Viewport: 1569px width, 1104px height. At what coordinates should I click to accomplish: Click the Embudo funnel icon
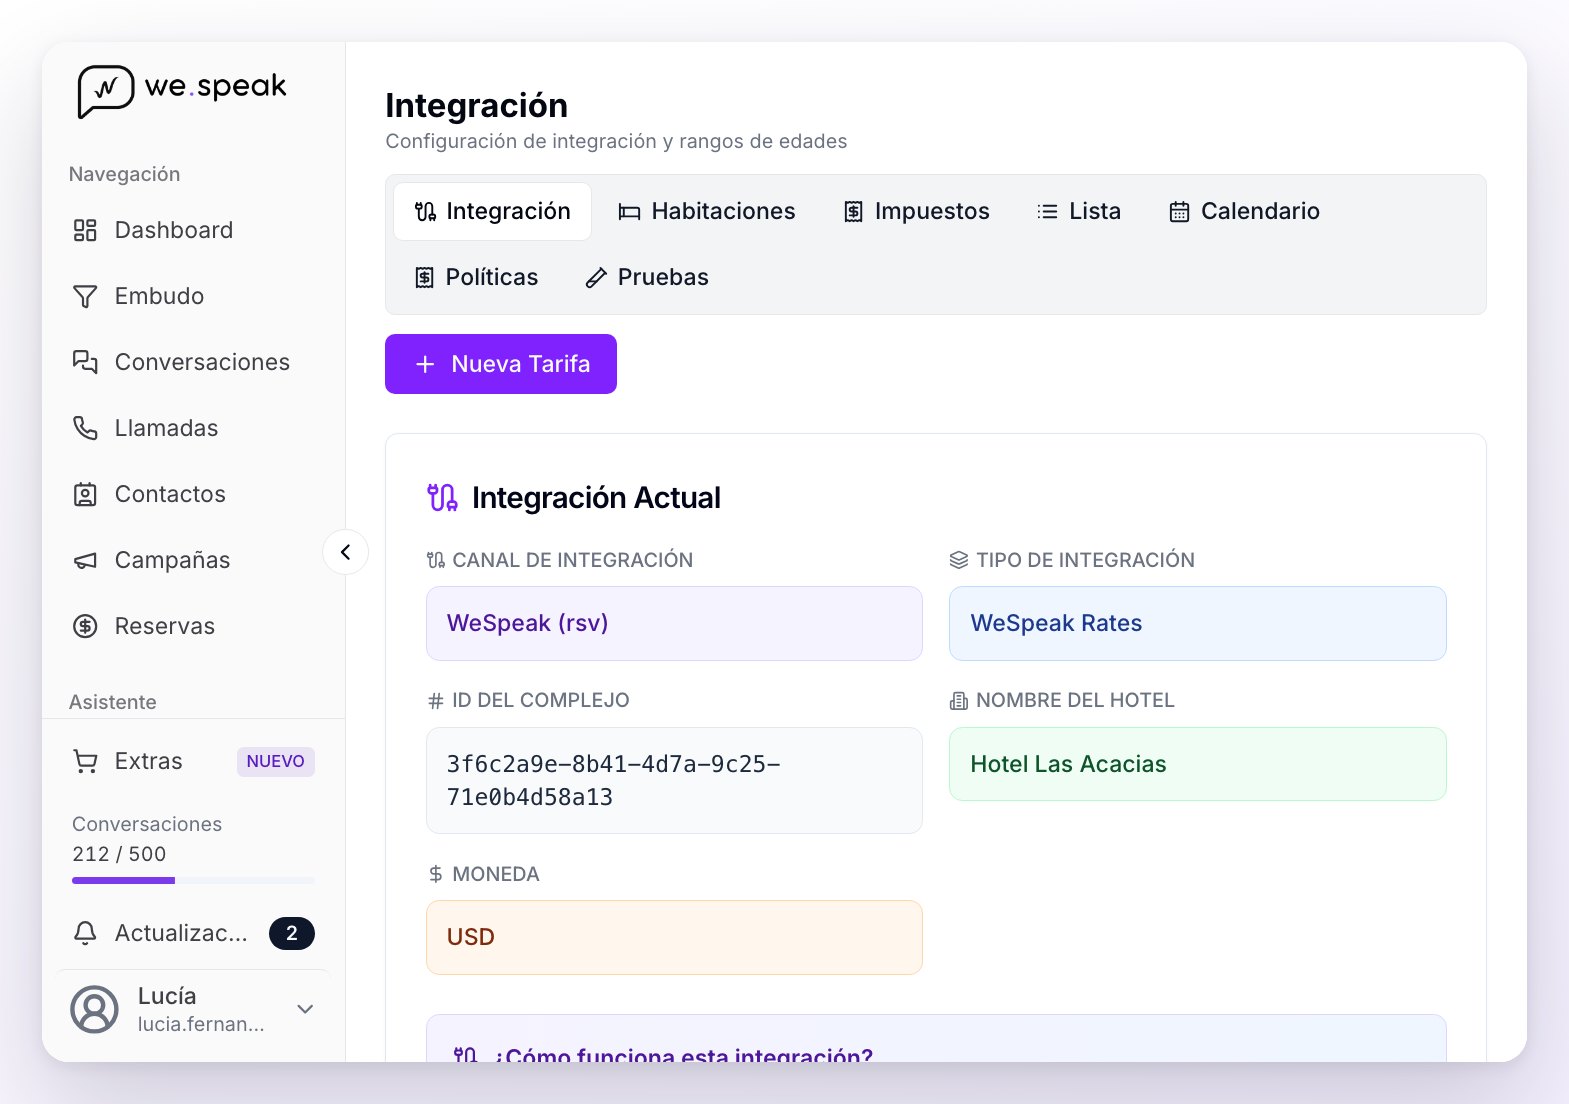pos(85,296)
